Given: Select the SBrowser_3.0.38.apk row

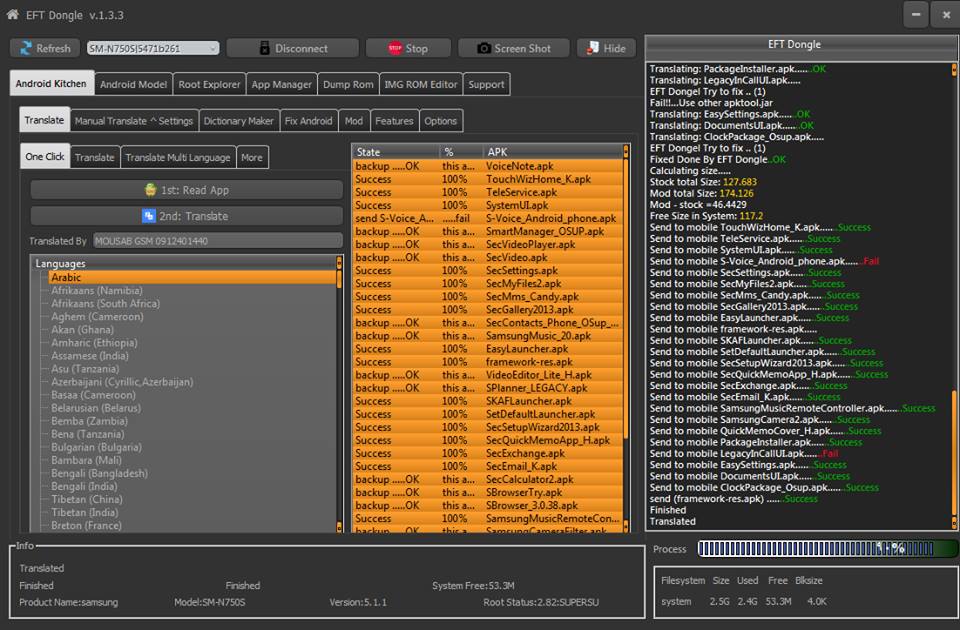Looking at the screenshot, I should (488, 505).
